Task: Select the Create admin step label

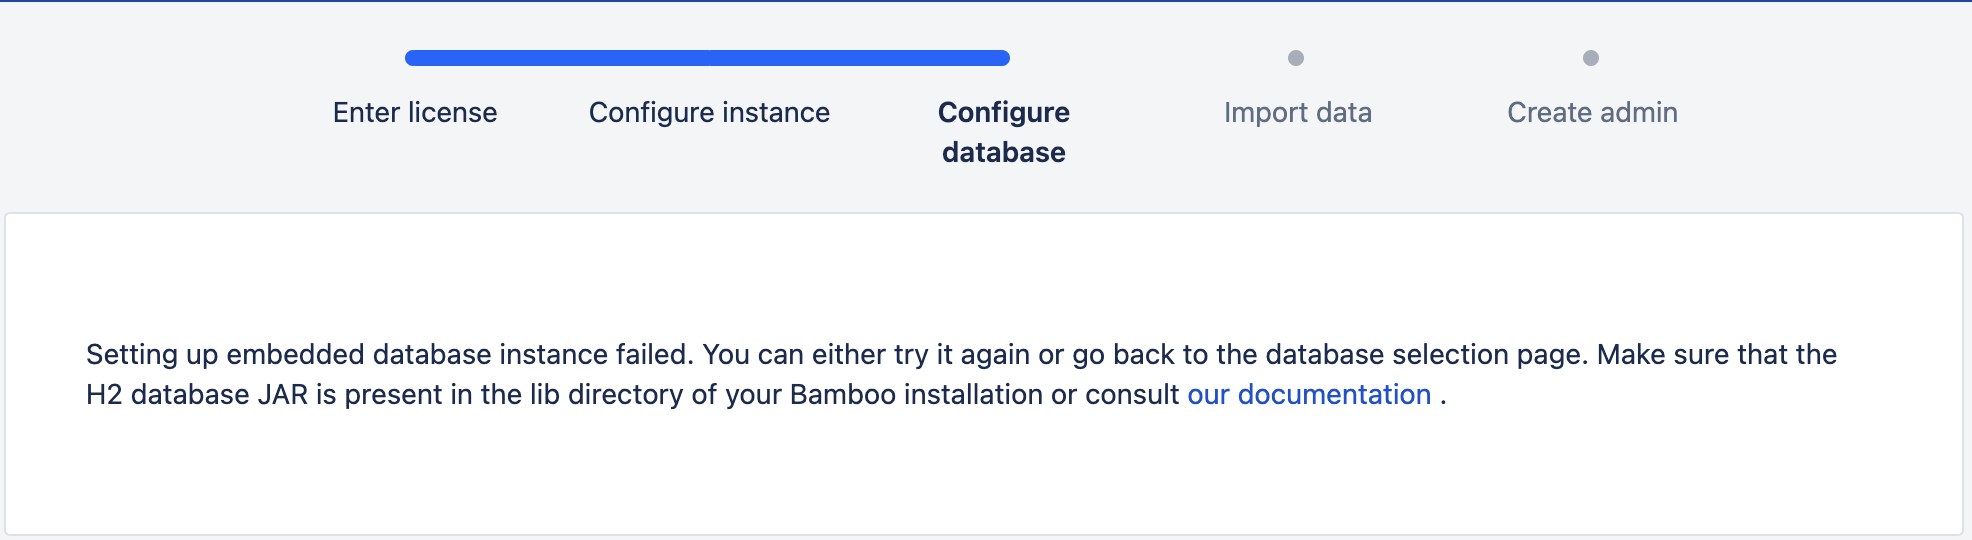Action: pos(1592,112)
